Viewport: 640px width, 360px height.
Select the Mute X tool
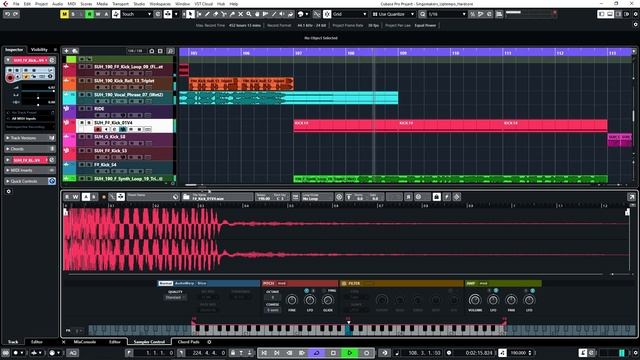pyautogui.click(x=240, y=14)
